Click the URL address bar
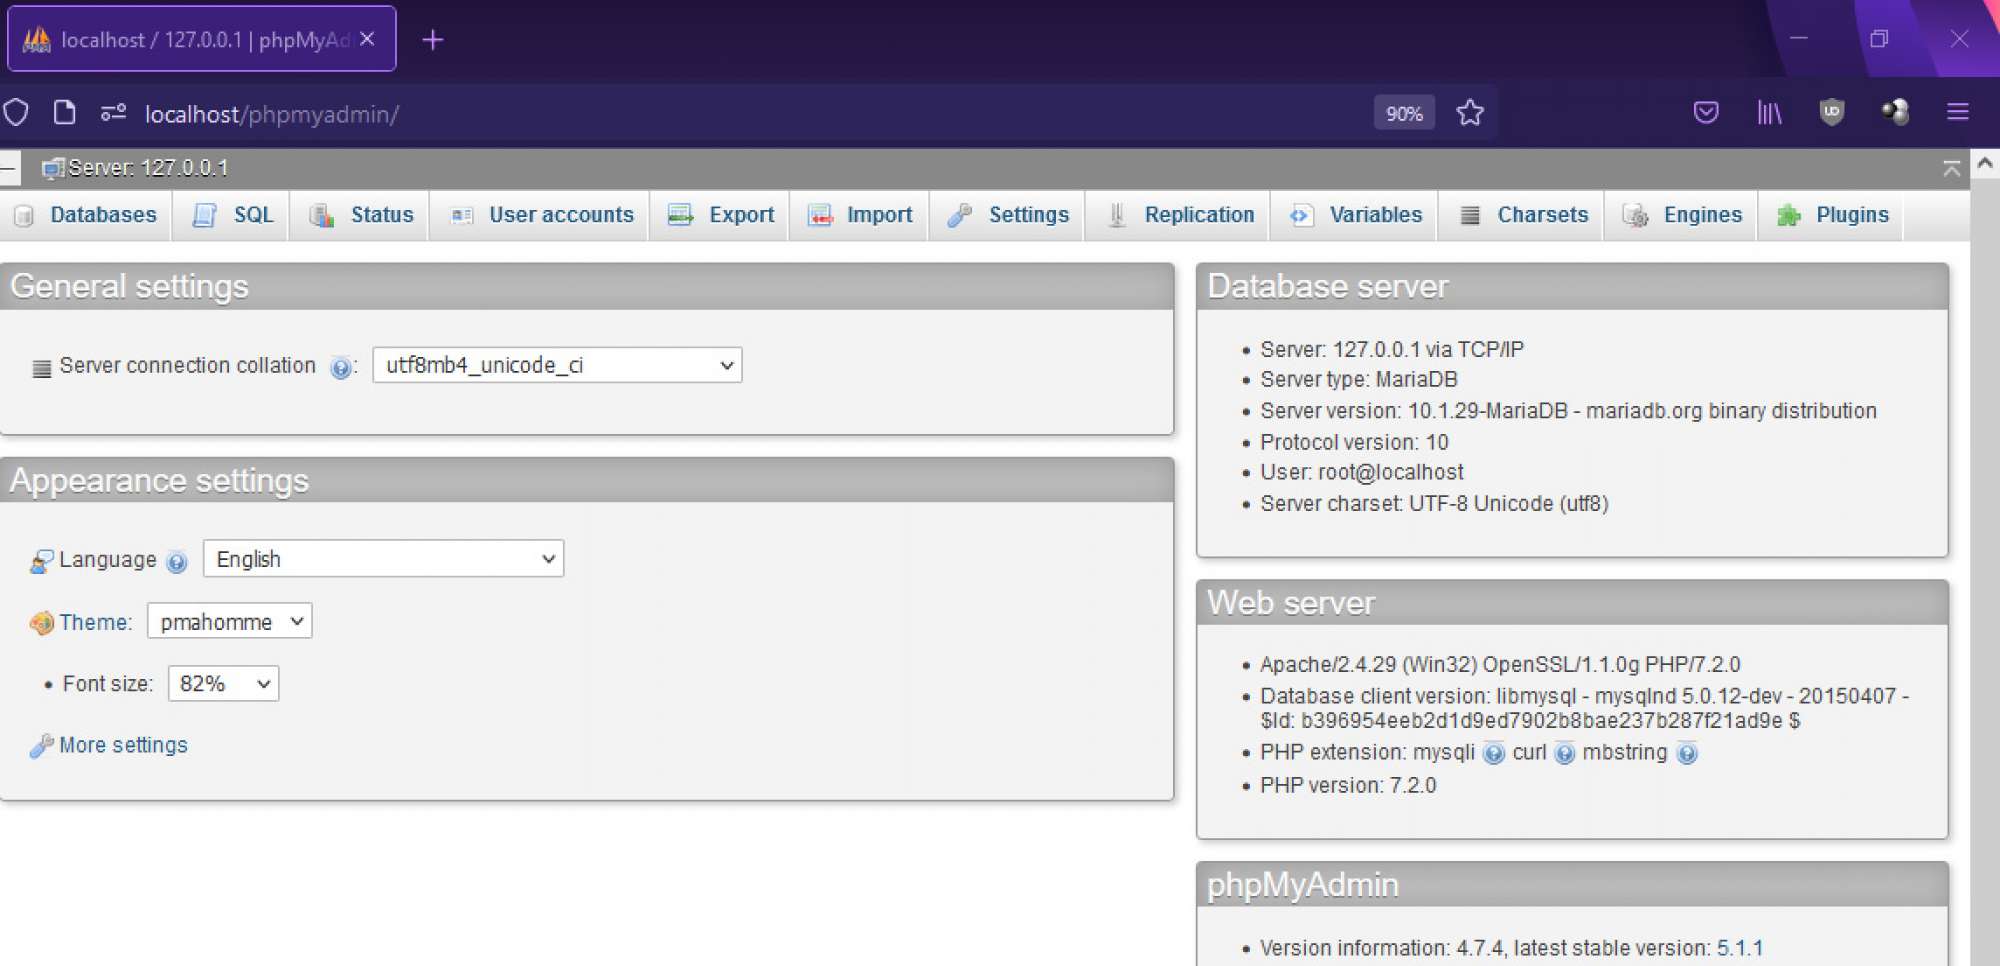 700,114
